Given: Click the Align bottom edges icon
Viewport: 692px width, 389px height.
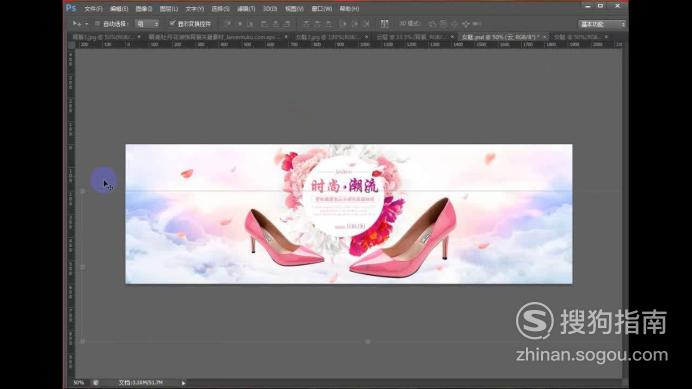Looking at the screenshot, I should point(251,24).
